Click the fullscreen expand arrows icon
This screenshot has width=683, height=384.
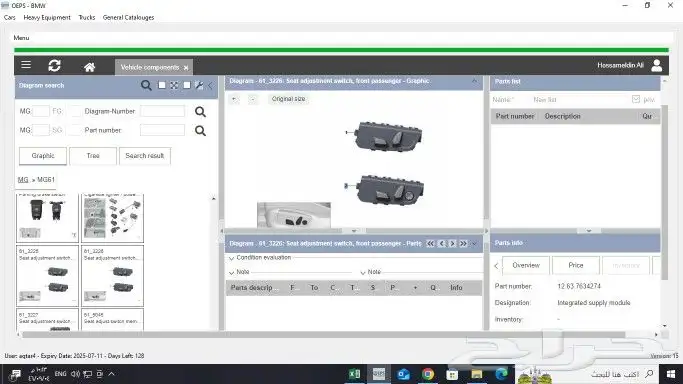[174, 85]
